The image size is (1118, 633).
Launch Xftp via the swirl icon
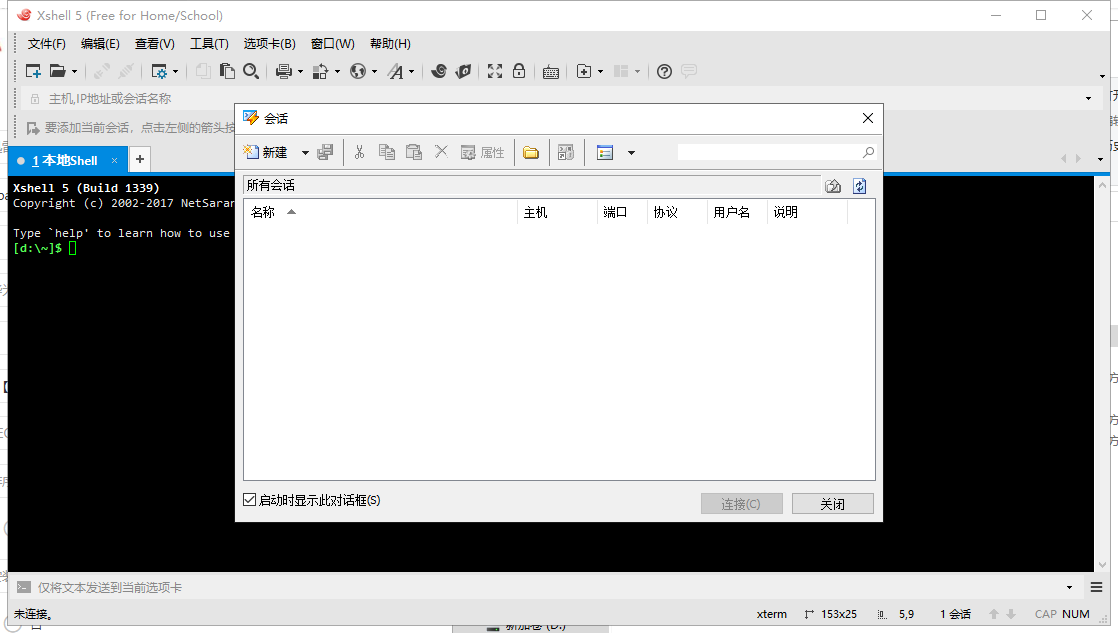click(439, 71)
